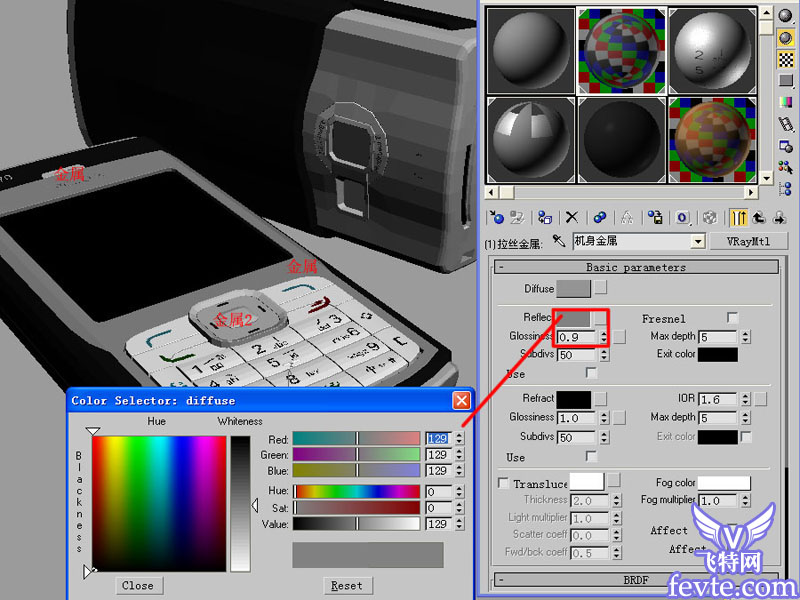Enable the Translucent checkbox
800x600 pixels.
503,483
